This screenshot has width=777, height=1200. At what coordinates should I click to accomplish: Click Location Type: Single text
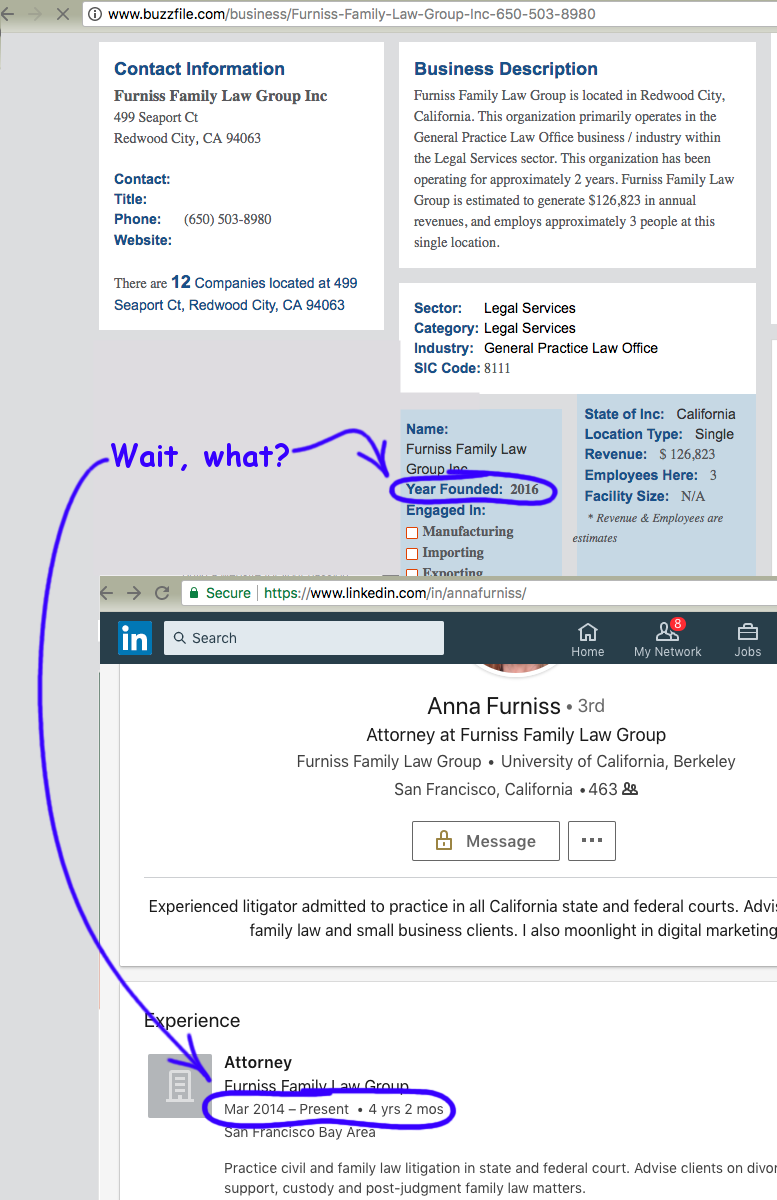point(659,434)
